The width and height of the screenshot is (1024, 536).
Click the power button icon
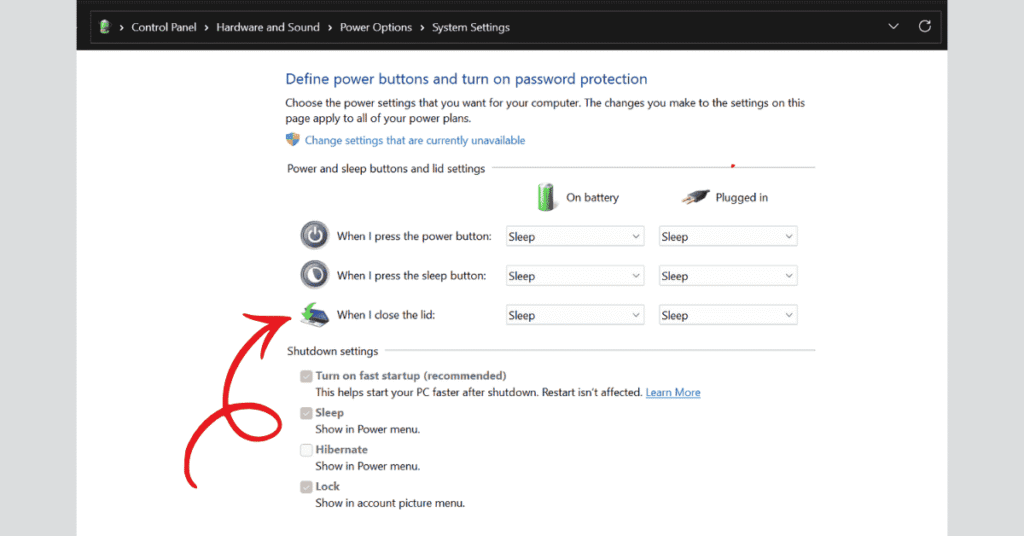(314, 235)
